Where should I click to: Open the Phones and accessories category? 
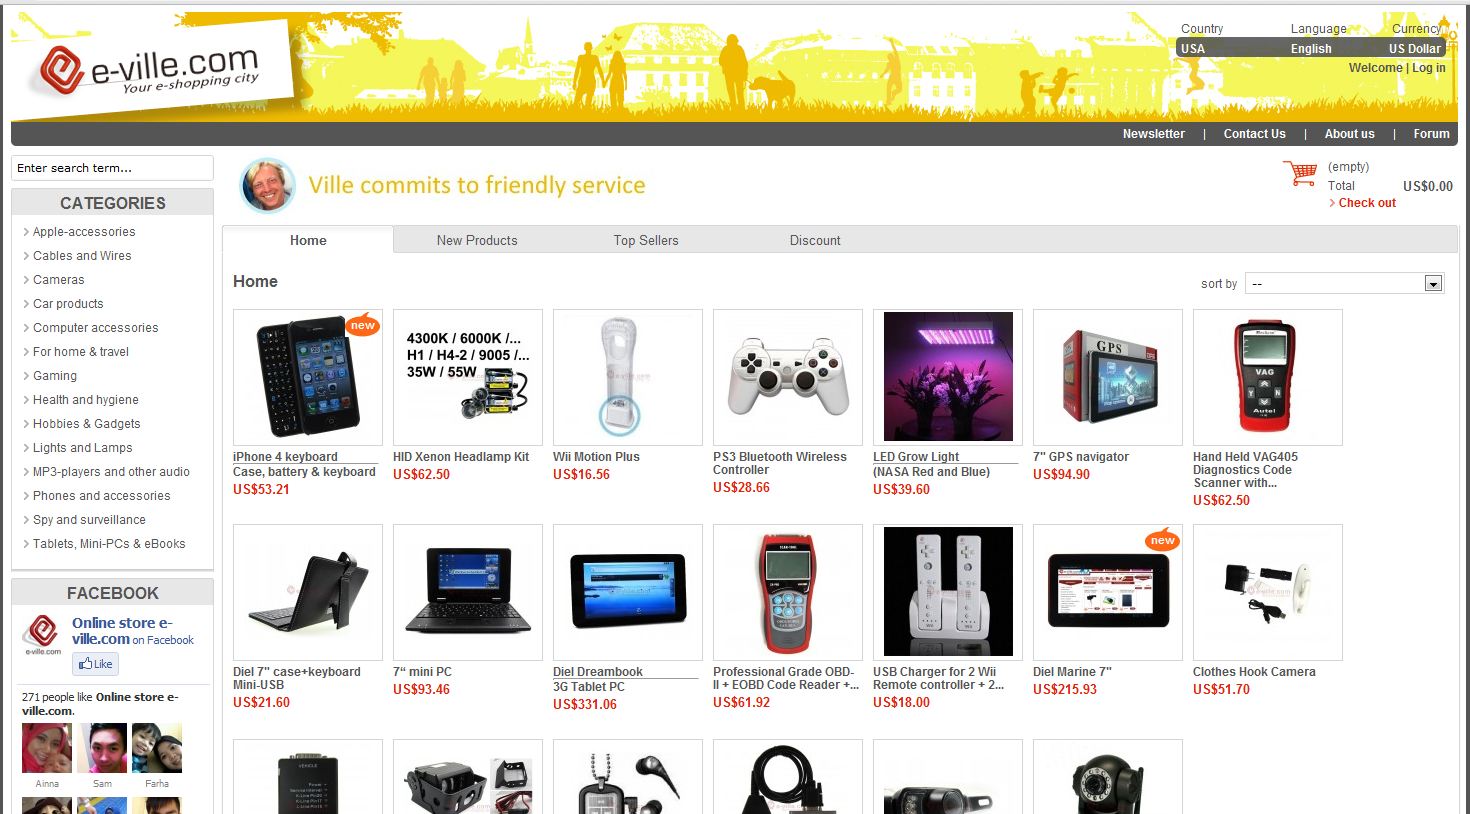pos(101,496)
